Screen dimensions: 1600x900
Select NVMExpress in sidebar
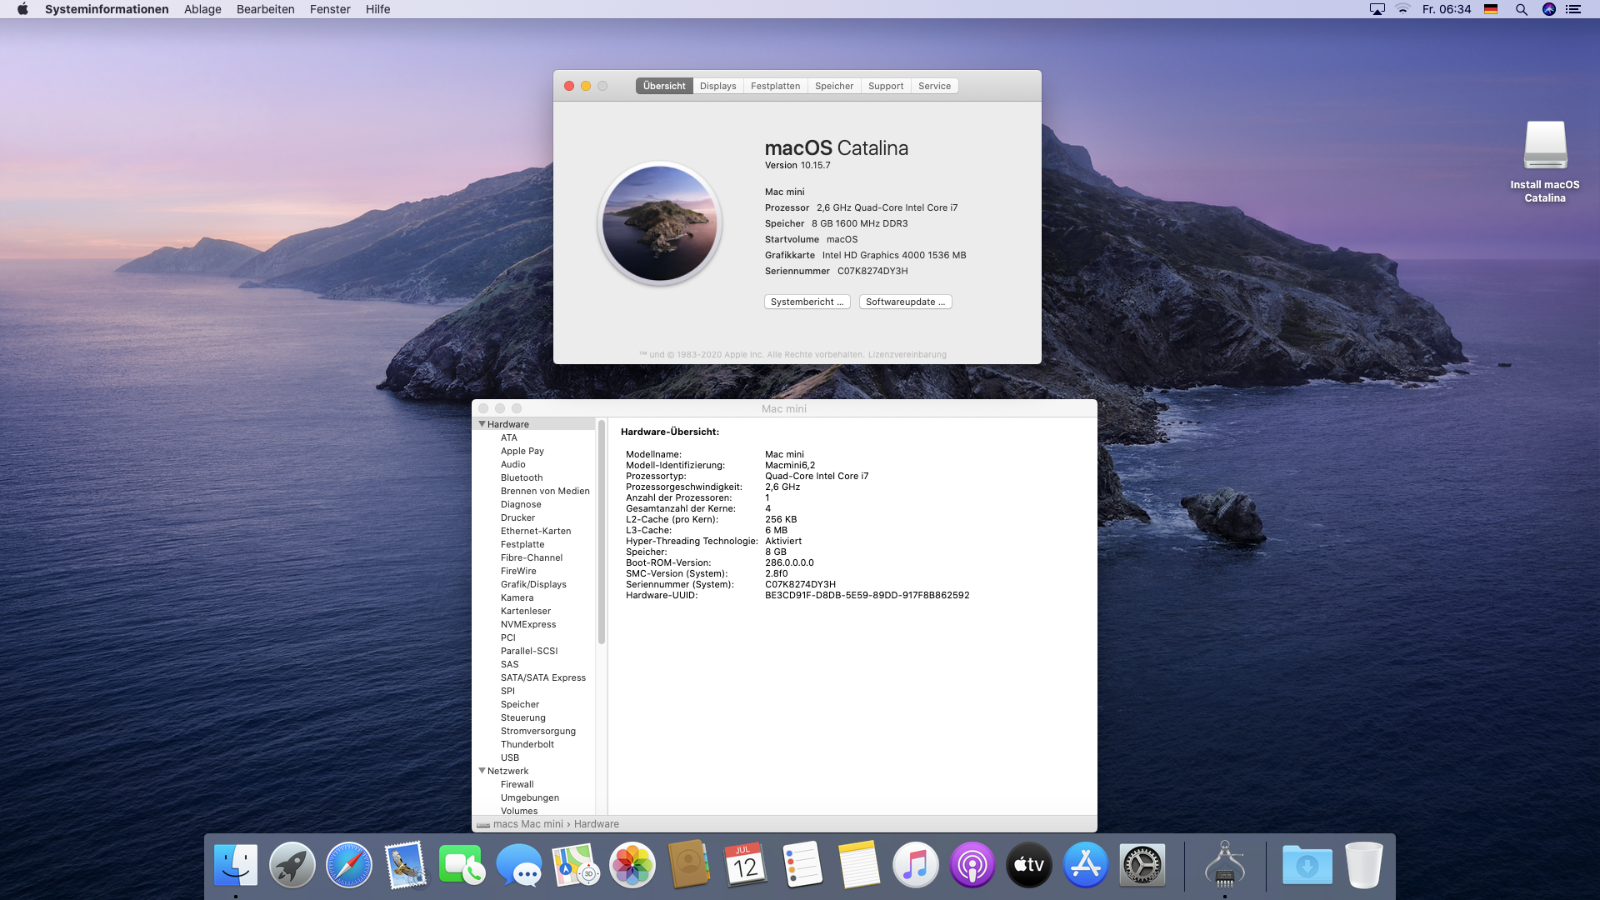[528, 624]
